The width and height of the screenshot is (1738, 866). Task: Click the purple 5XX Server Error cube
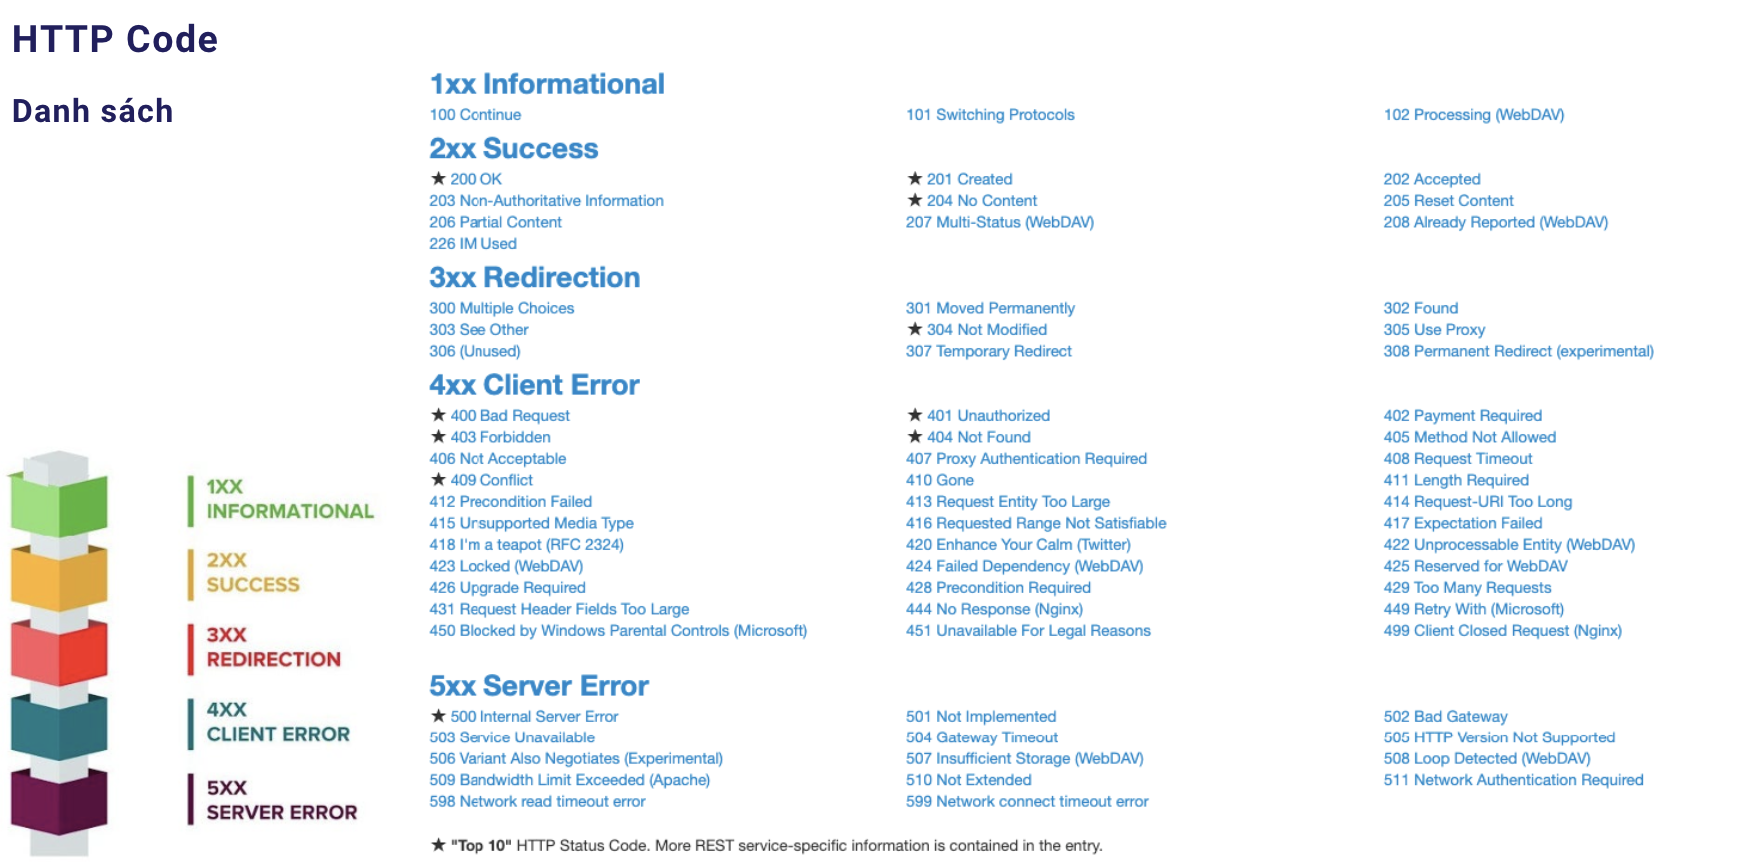59,800
